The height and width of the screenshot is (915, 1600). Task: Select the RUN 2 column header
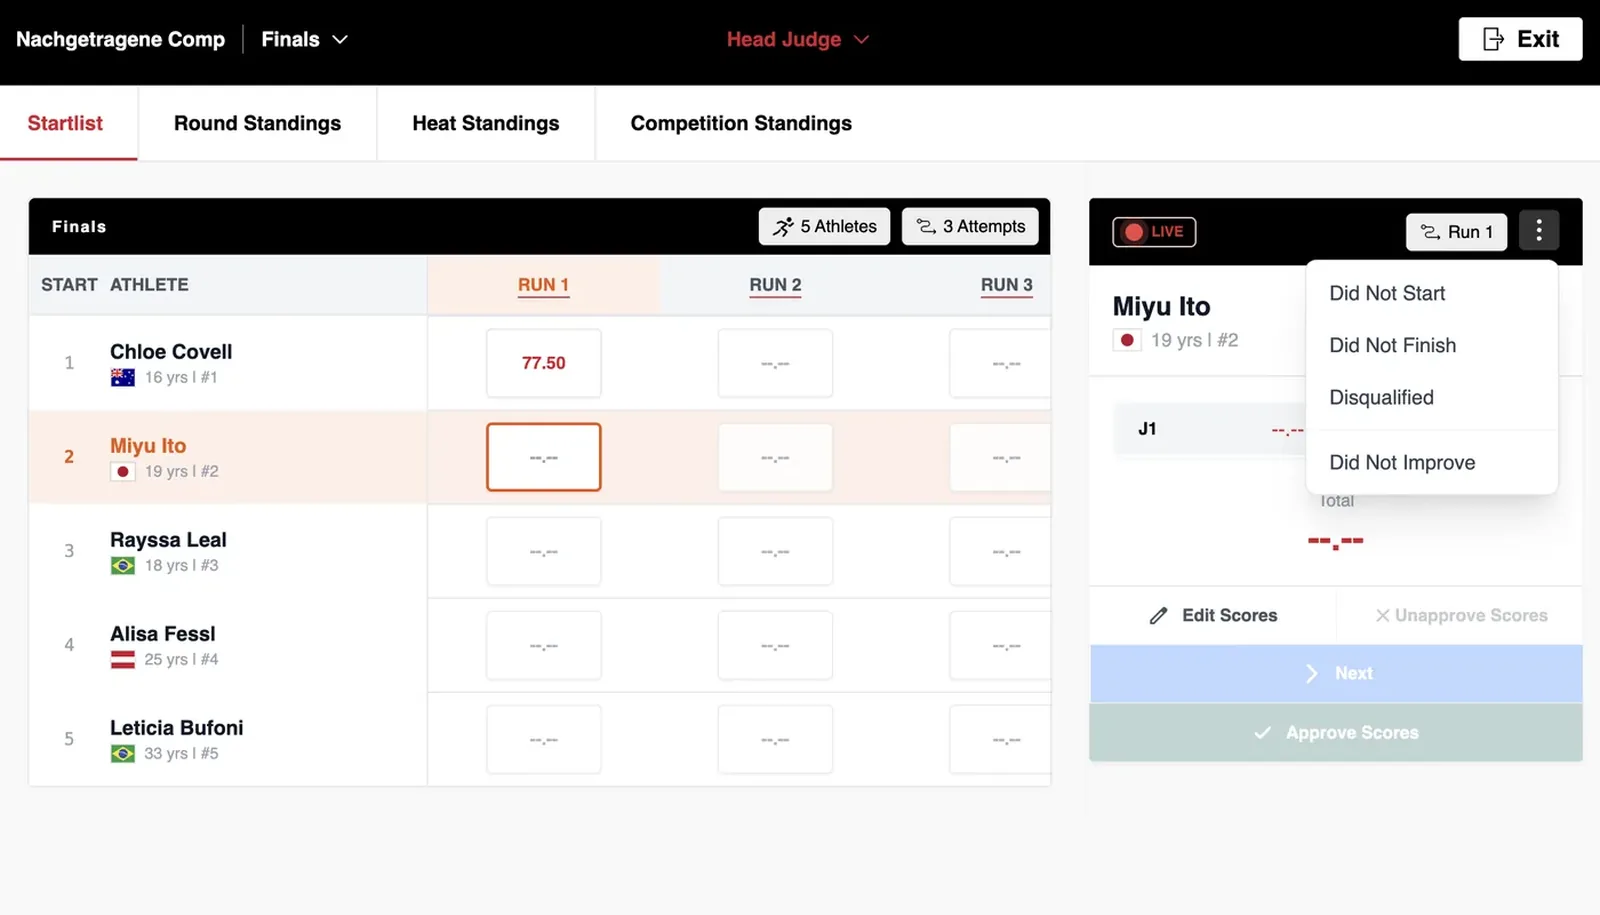click(x=775, y=285)
